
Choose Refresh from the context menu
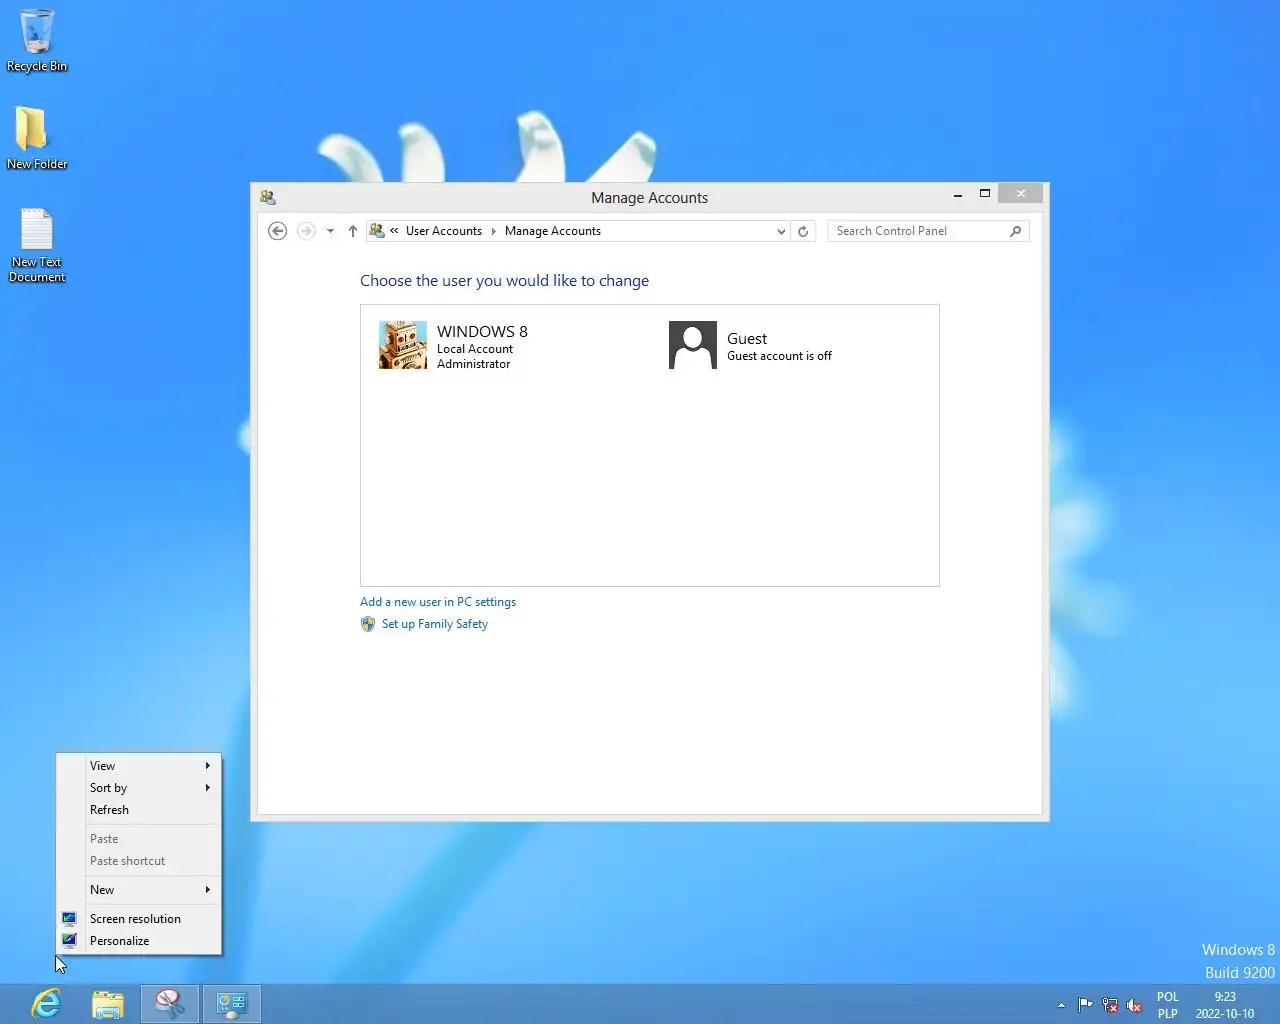[x=139, y=810]
